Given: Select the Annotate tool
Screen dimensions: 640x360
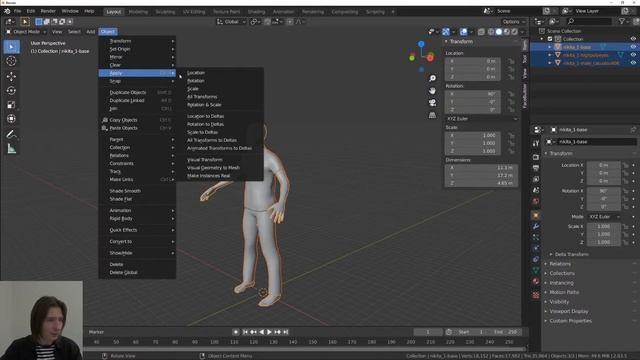Looking at the screenshot, I should [11, 134].
